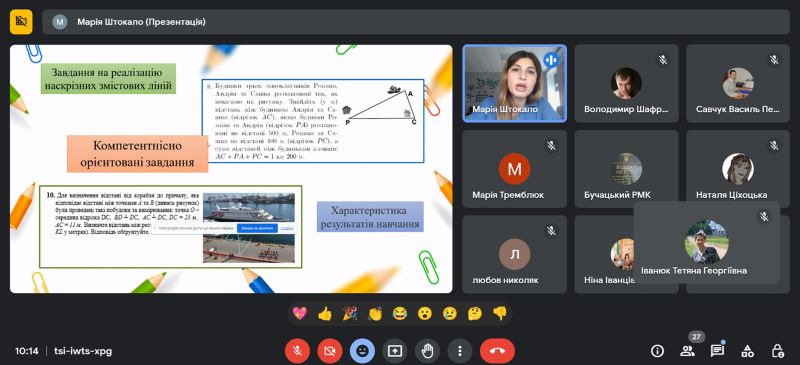Click the tsi-iwts-xpg meeting code
The image size is (800, 365).
[x=83, y=351]
